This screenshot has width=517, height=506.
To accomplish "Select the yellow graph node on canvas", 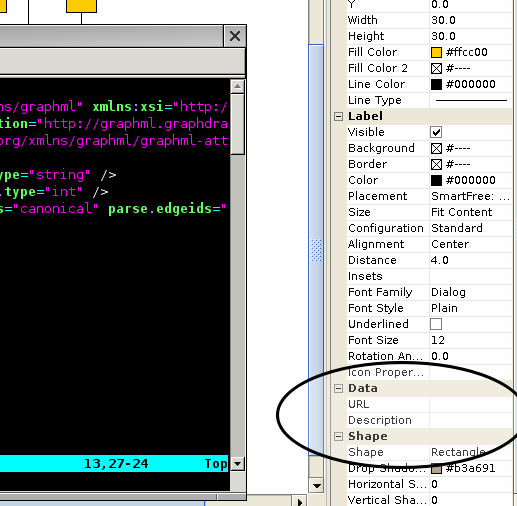I will [x=81, y=6].
